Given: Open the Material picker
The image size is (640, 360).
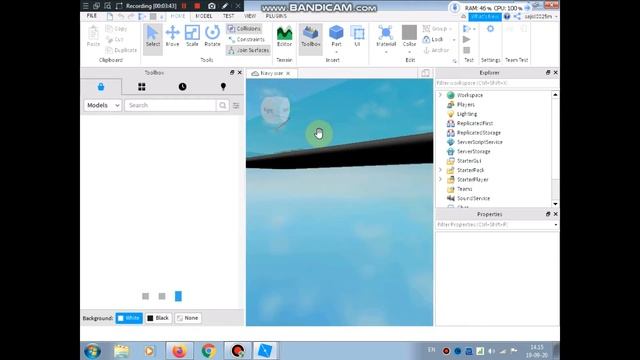Looking at the screenshot, I should click(386, 38).
